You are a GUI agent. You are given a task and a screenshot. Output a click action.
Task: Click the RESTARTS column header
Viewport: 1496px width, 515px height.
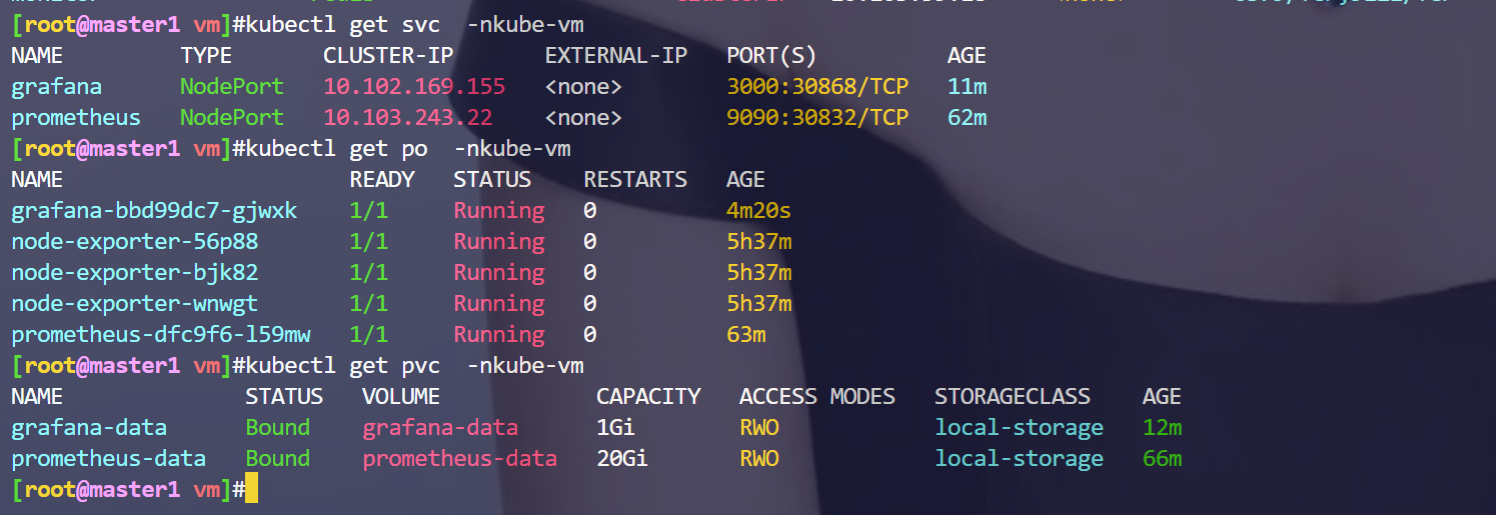click(635, 180)
